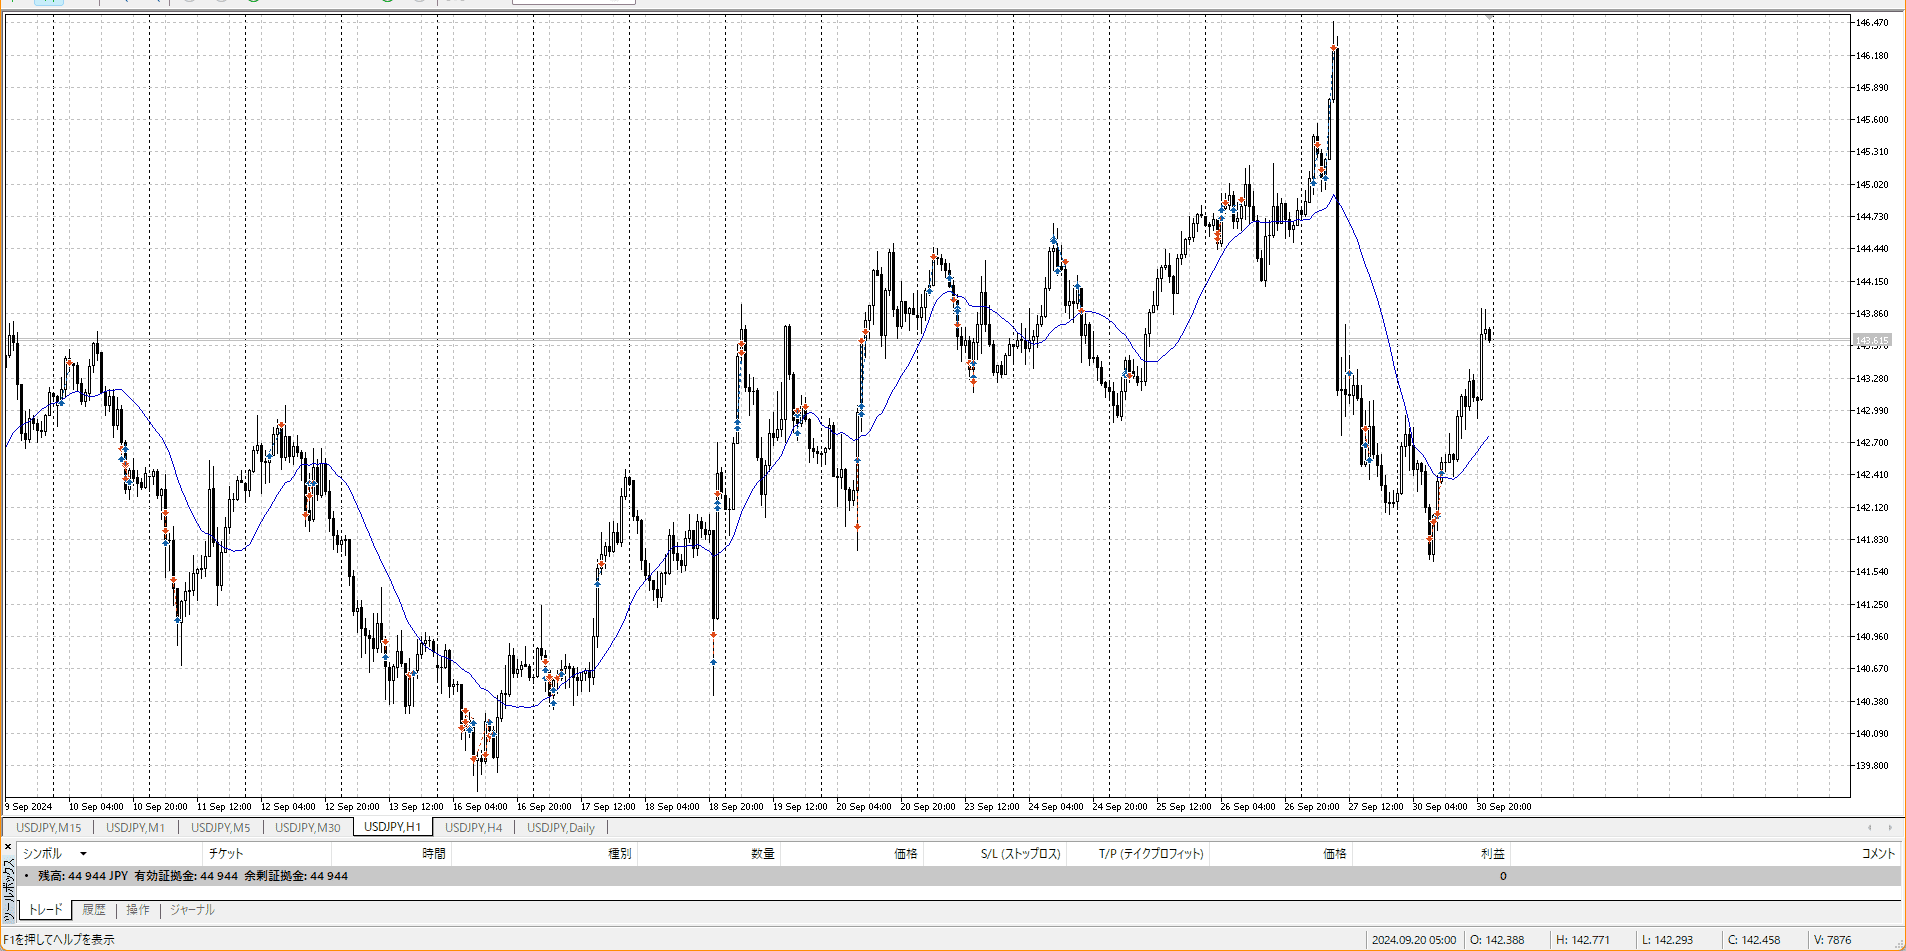Open the 履歴 tab in terminal
Image resolution: width=1906 pixels, height=951 pixels.
point(94,910)
